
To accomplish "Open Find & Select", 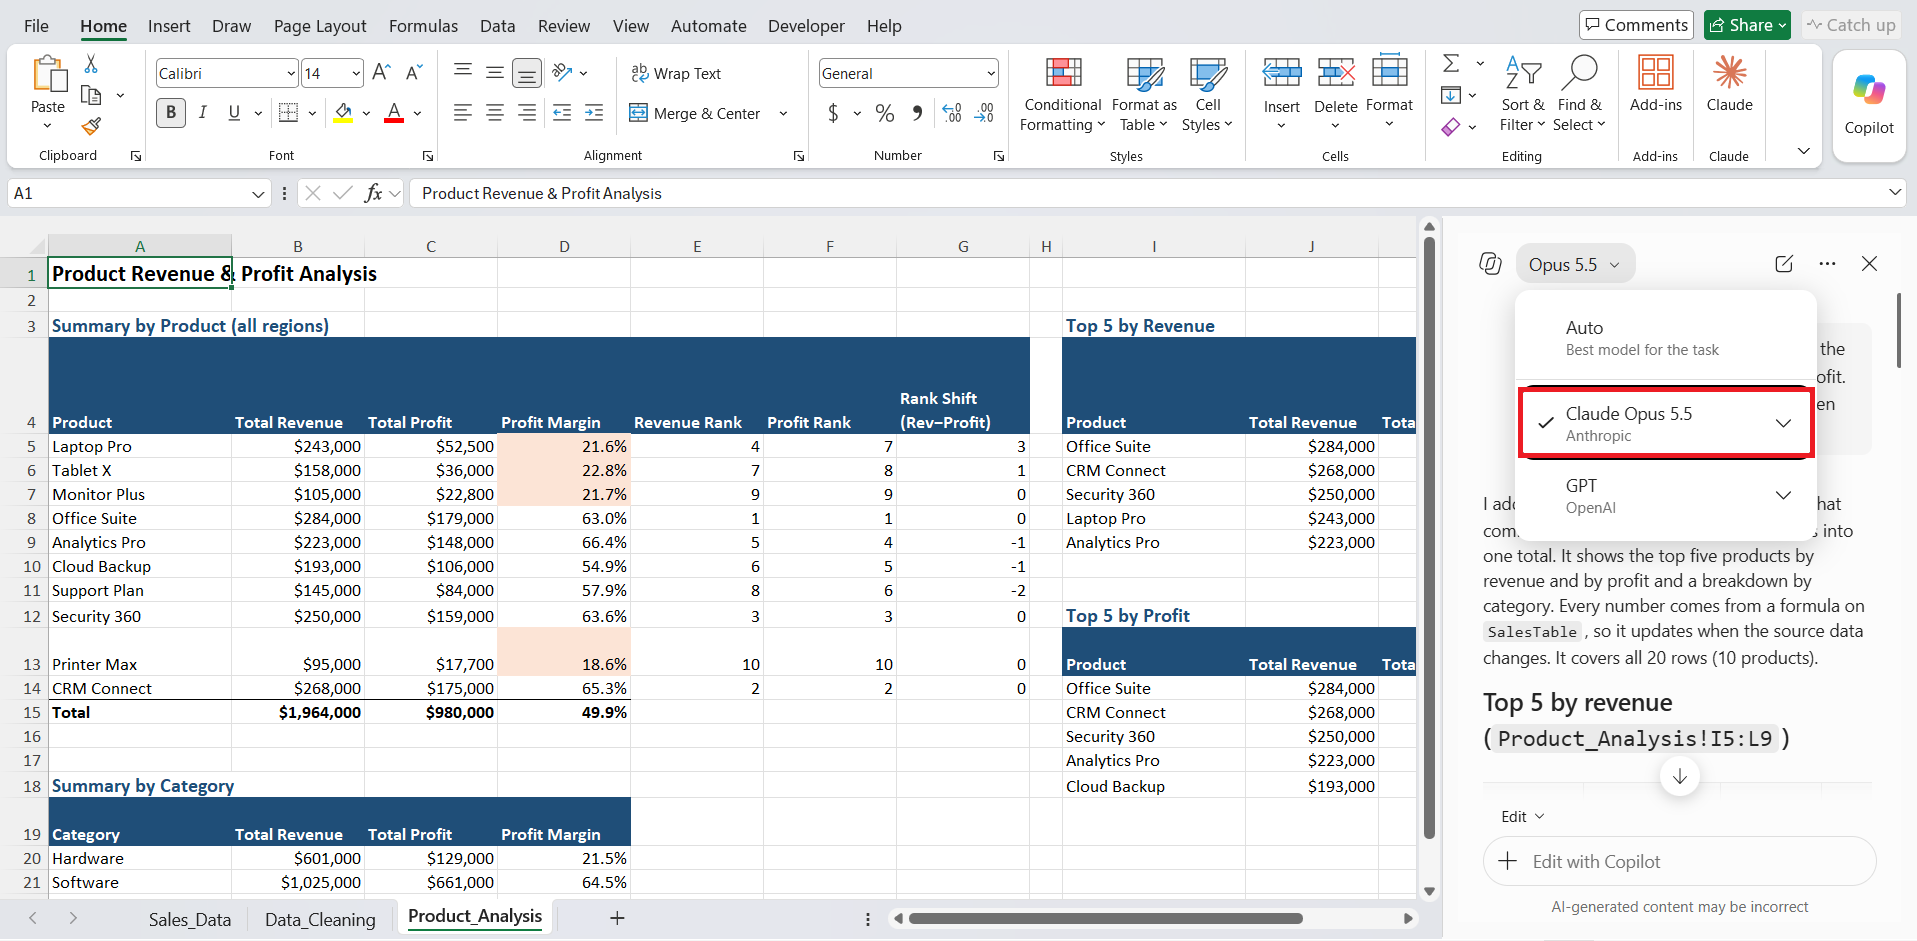I will [x=1580, y=94].
